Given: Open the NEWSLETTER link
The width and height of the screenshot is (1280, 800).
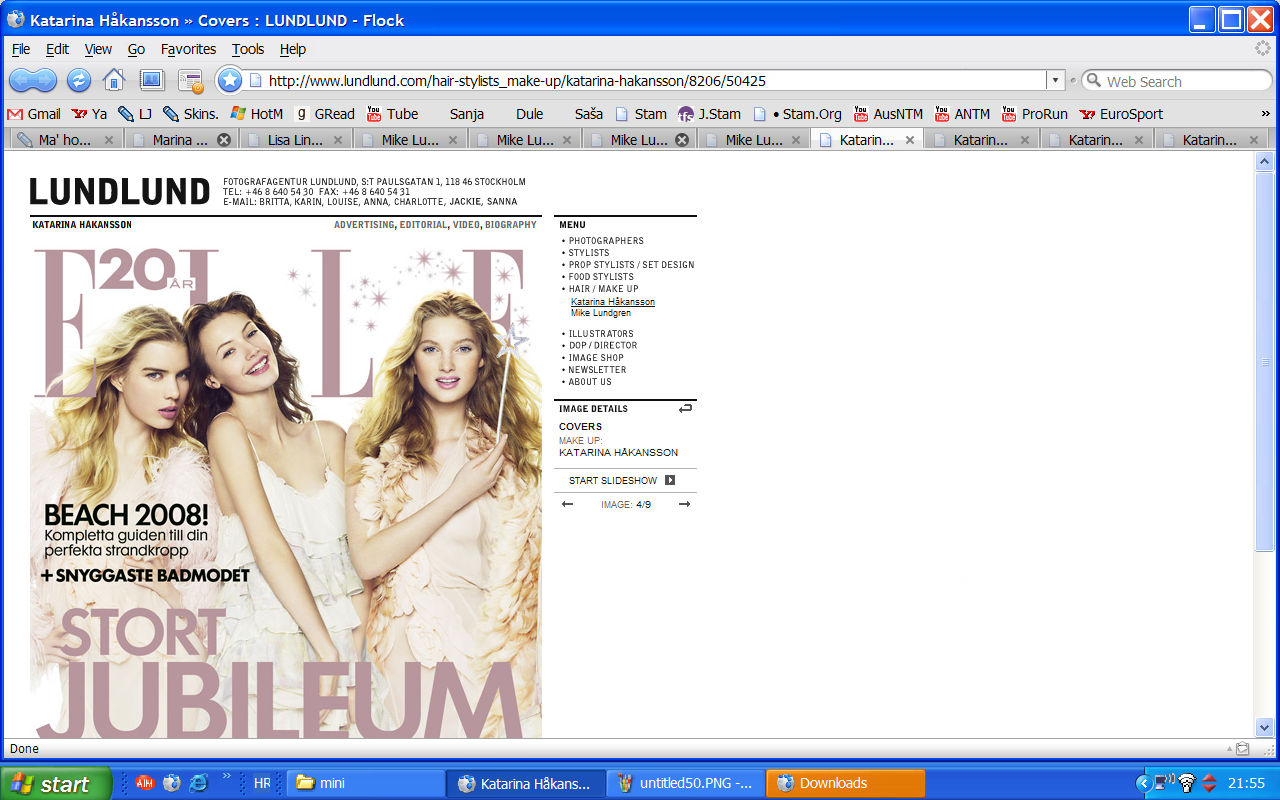Looking at the screenshot, I should tap(597, 370).
